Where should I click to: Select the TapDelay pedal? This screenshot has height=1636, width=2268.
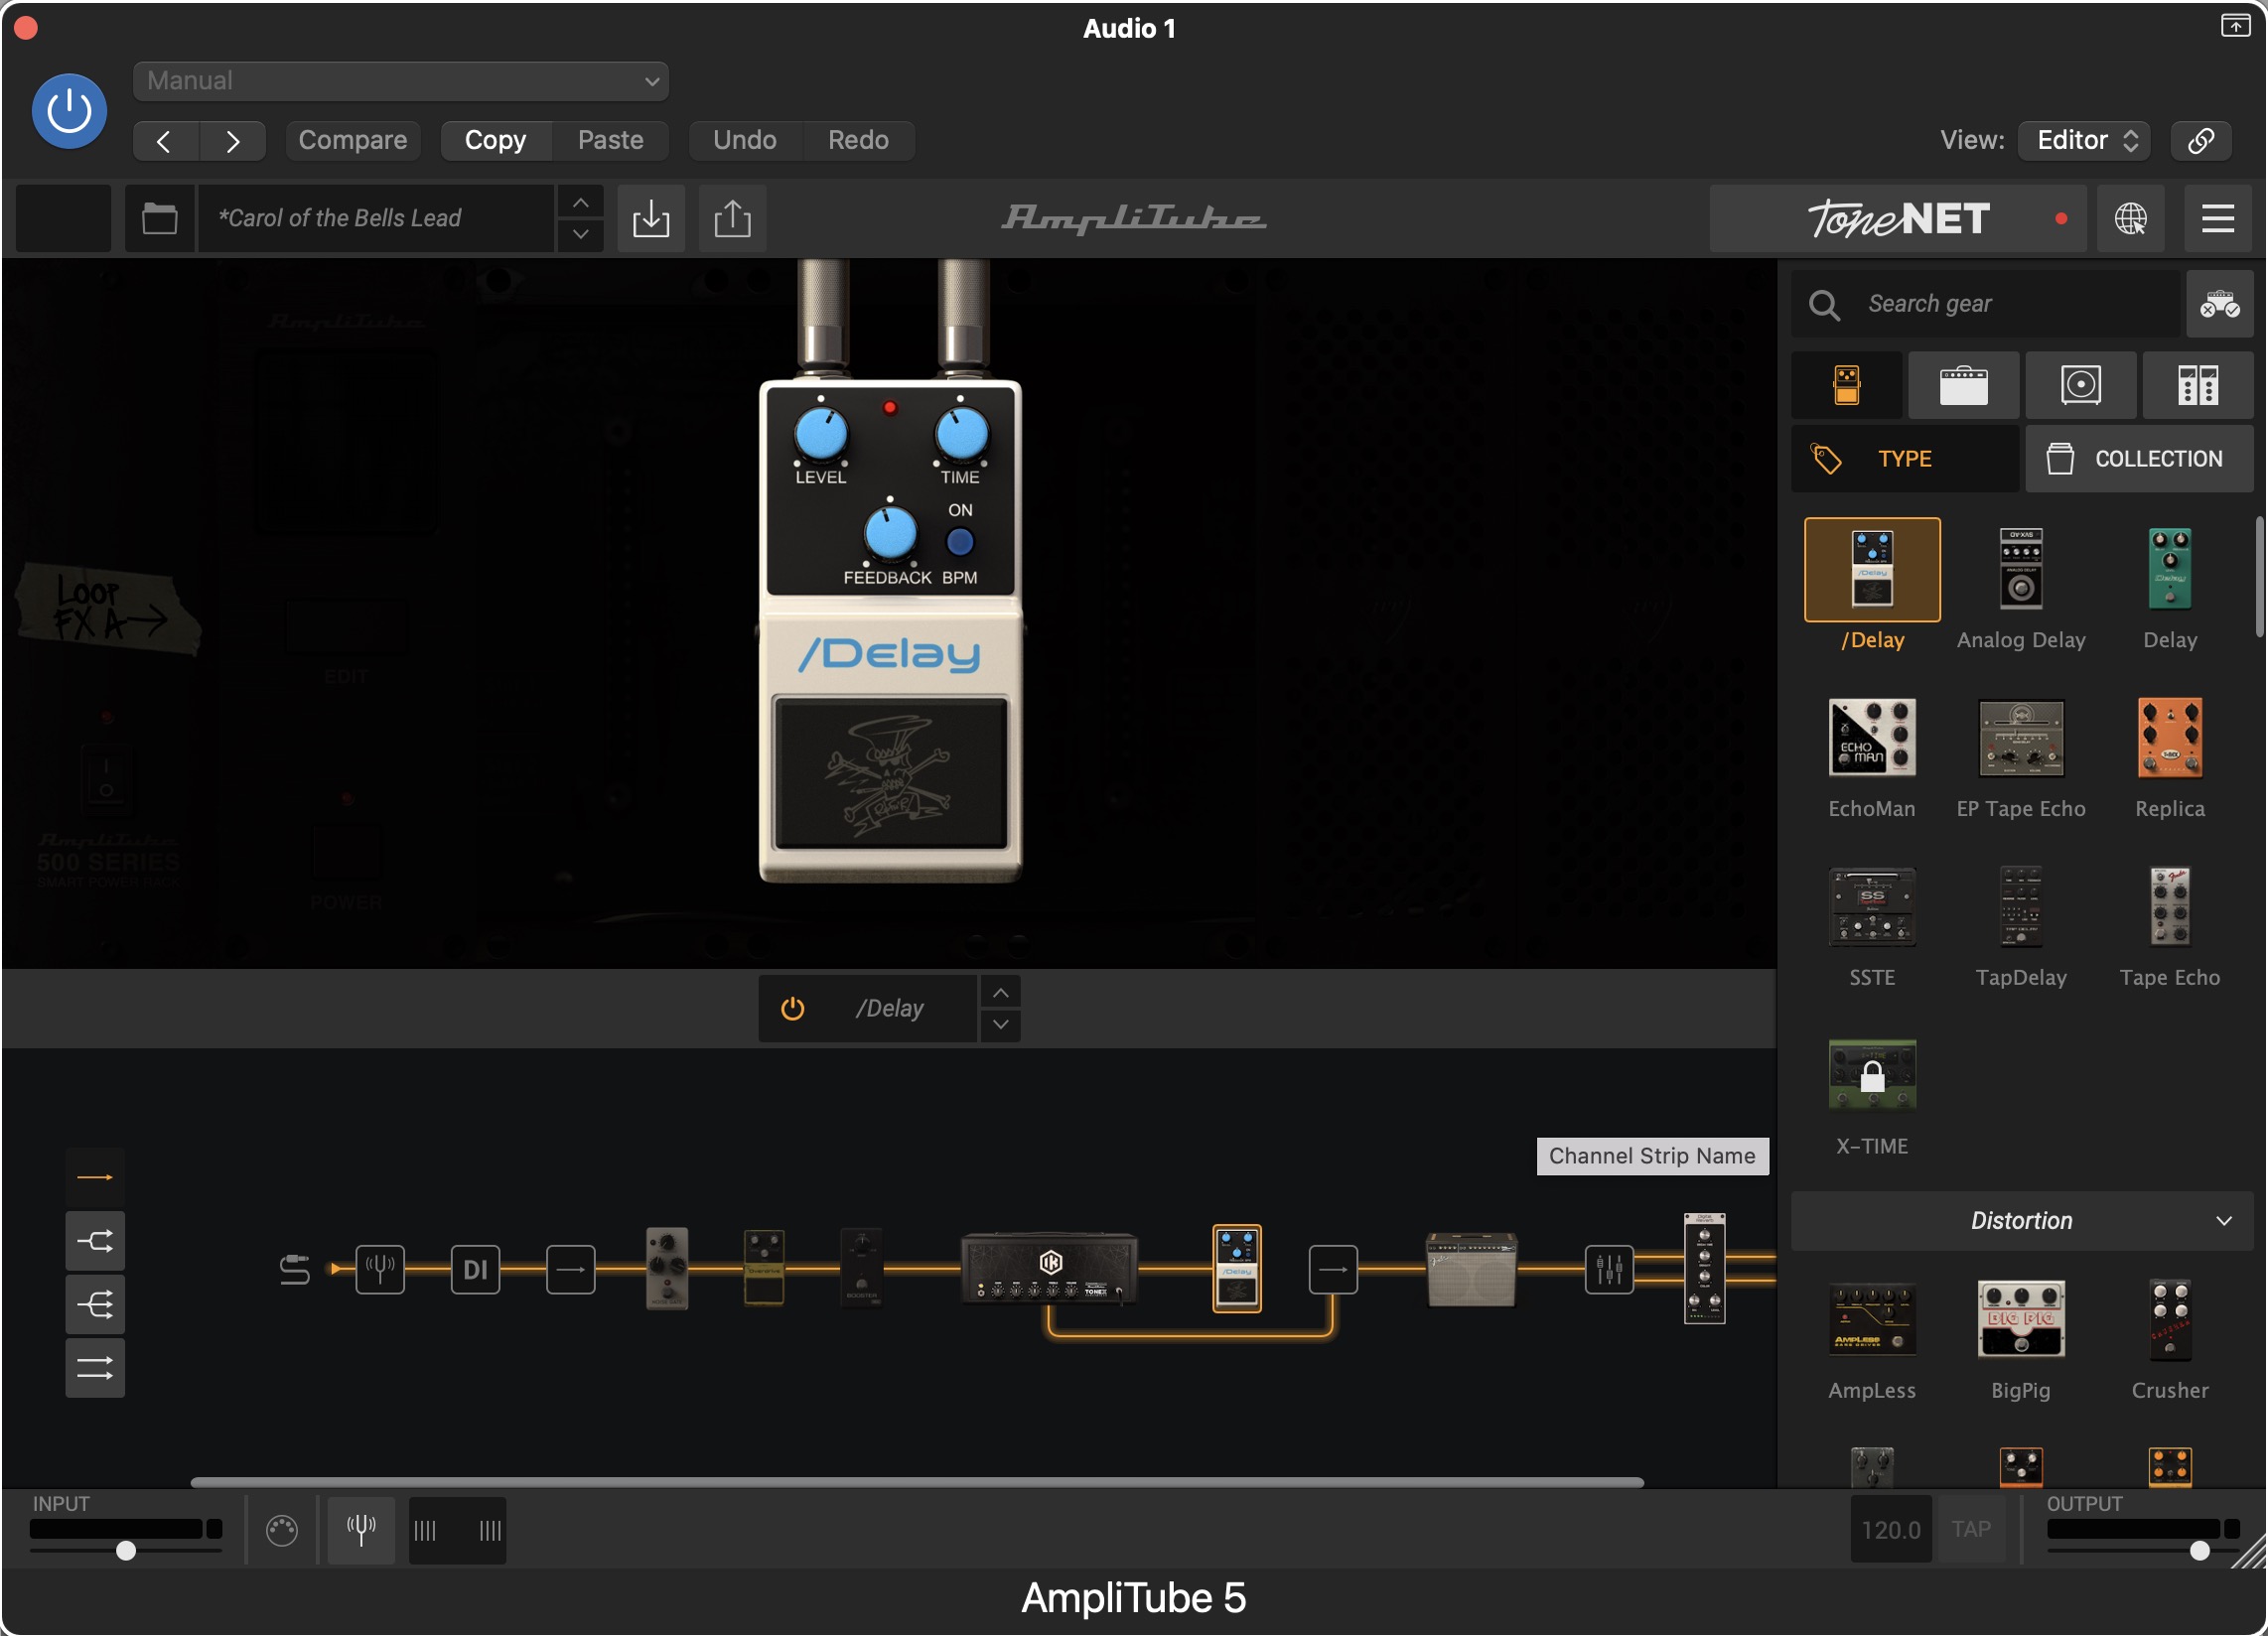coord(2021,907)
